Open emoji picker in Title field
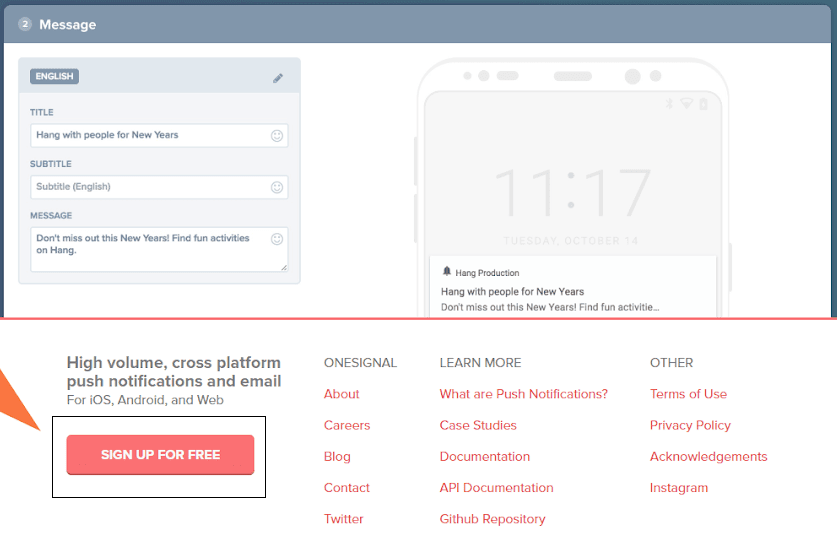Image resolution: width=837 pixels, height=536 pixels. 277,136
